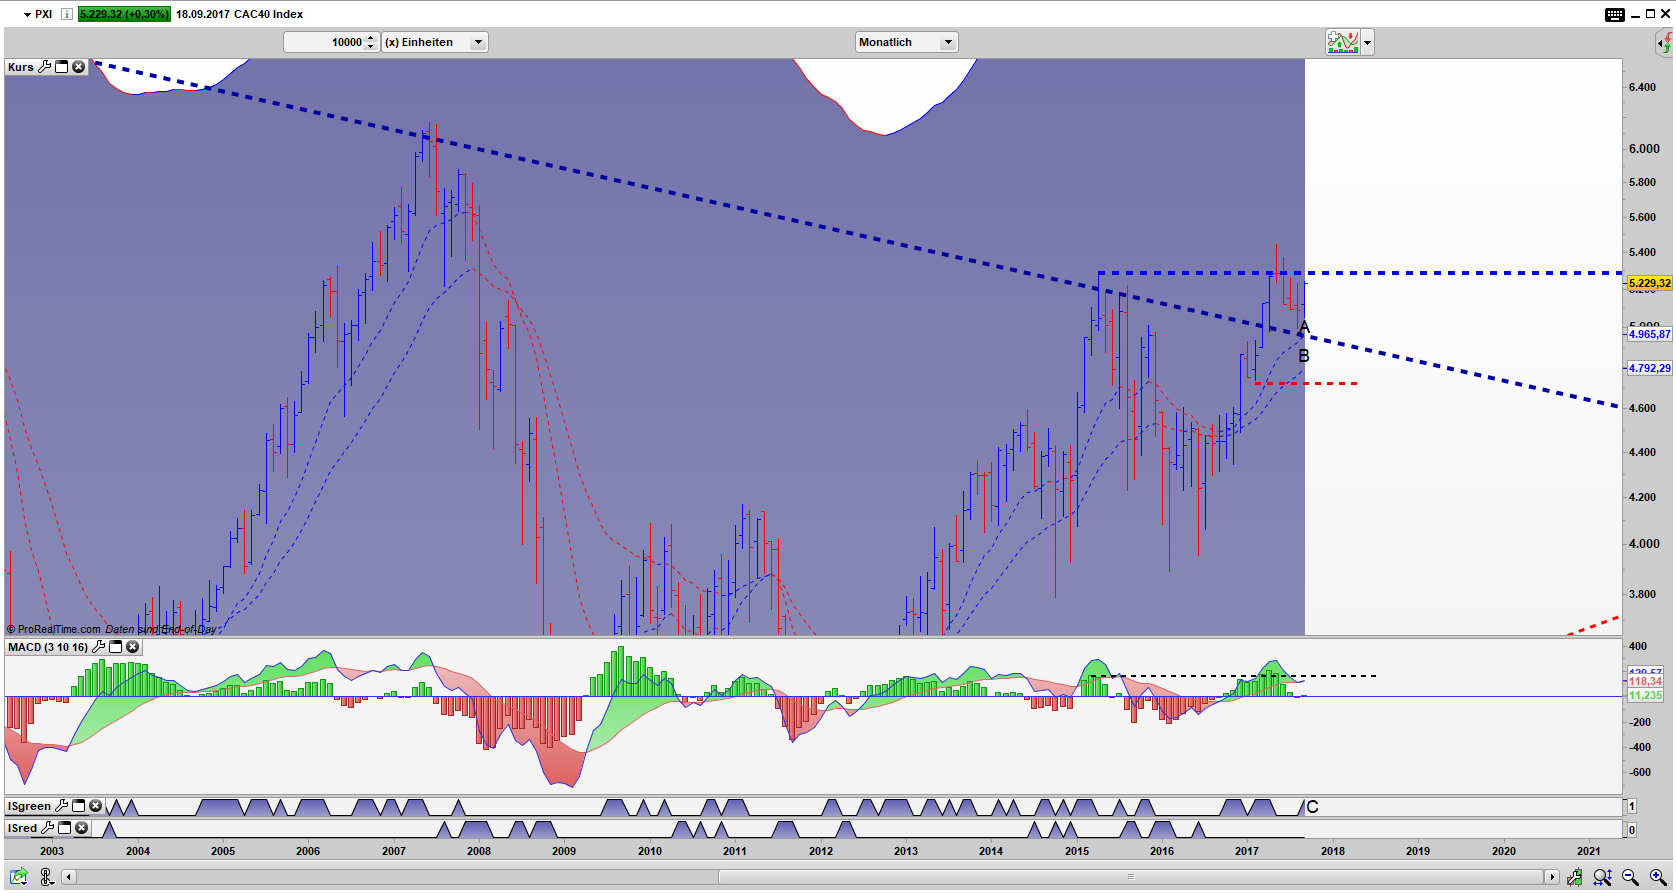Viewport: 1676px width, 894px height.
Task: Open the on-screen keyboard icon
Action: 1615,14
